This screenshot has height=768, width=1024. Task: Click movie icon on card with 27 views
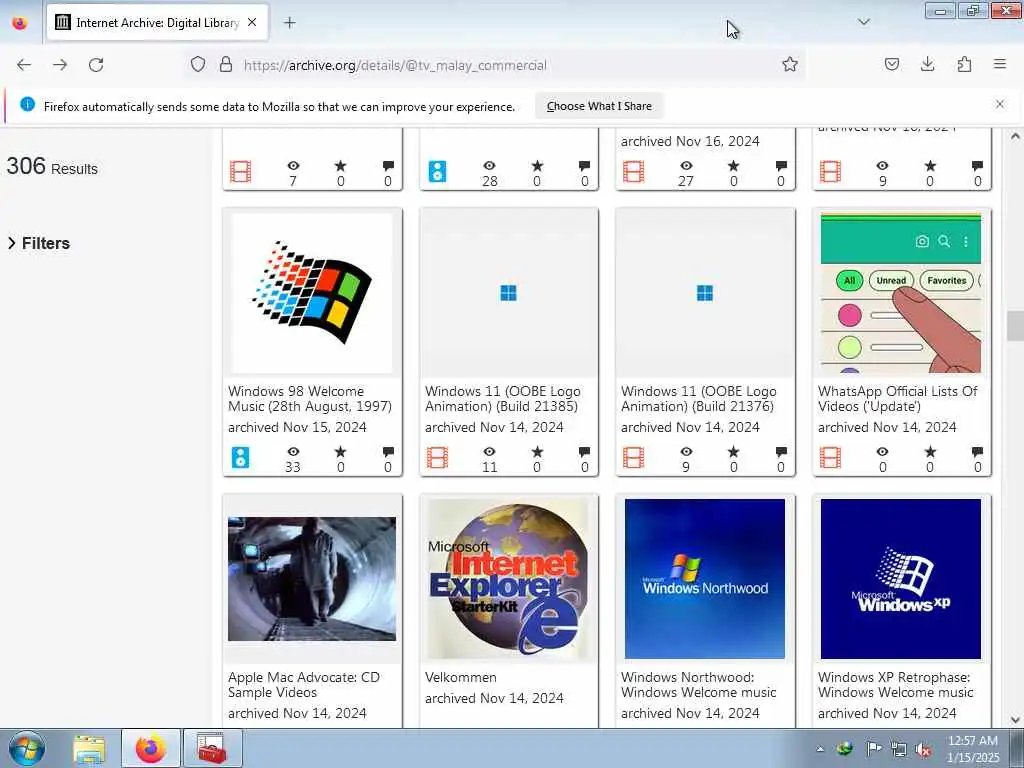633,172
